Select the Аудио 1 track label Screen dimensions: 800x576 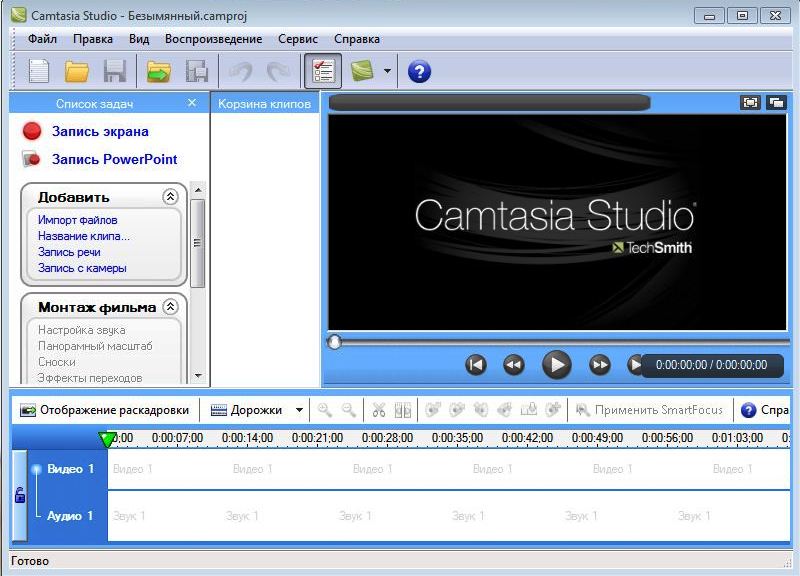click(70, 516)
